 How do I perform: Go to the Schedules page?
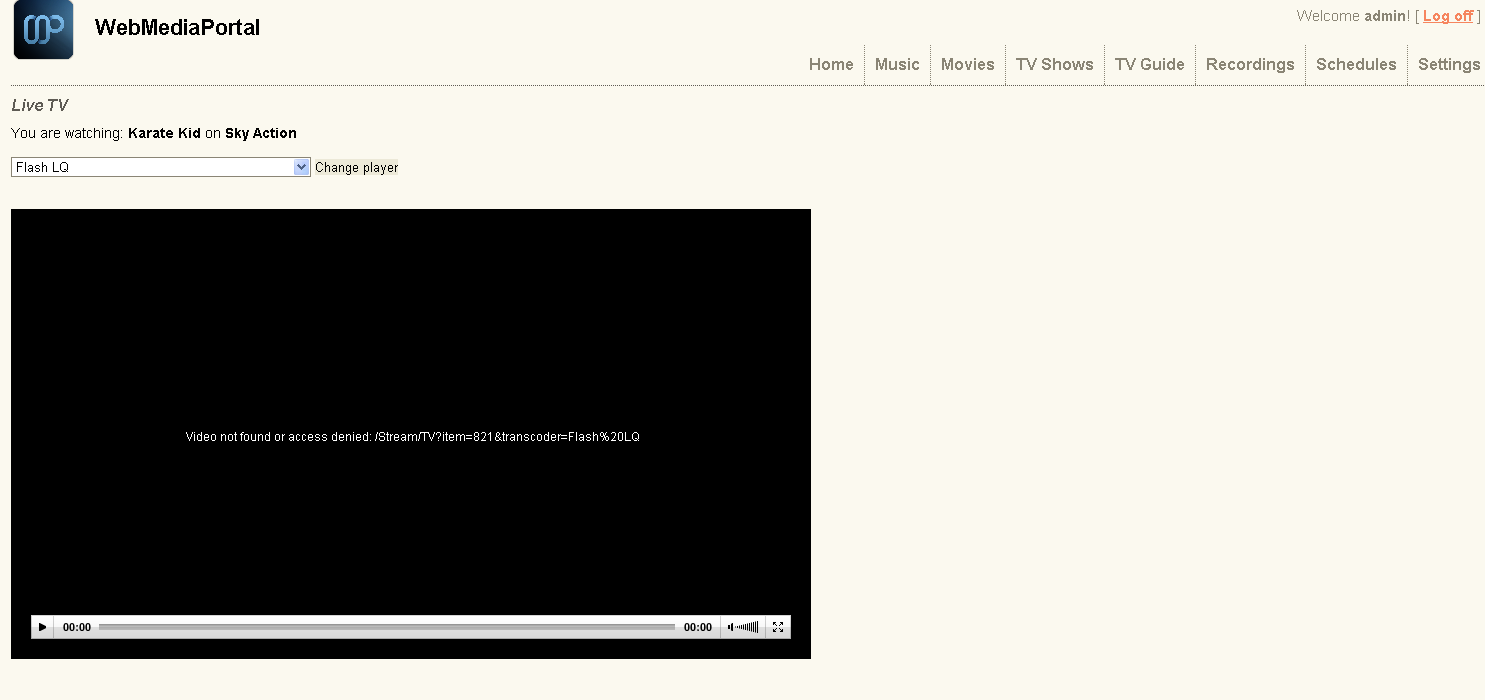pos(1355,64)
